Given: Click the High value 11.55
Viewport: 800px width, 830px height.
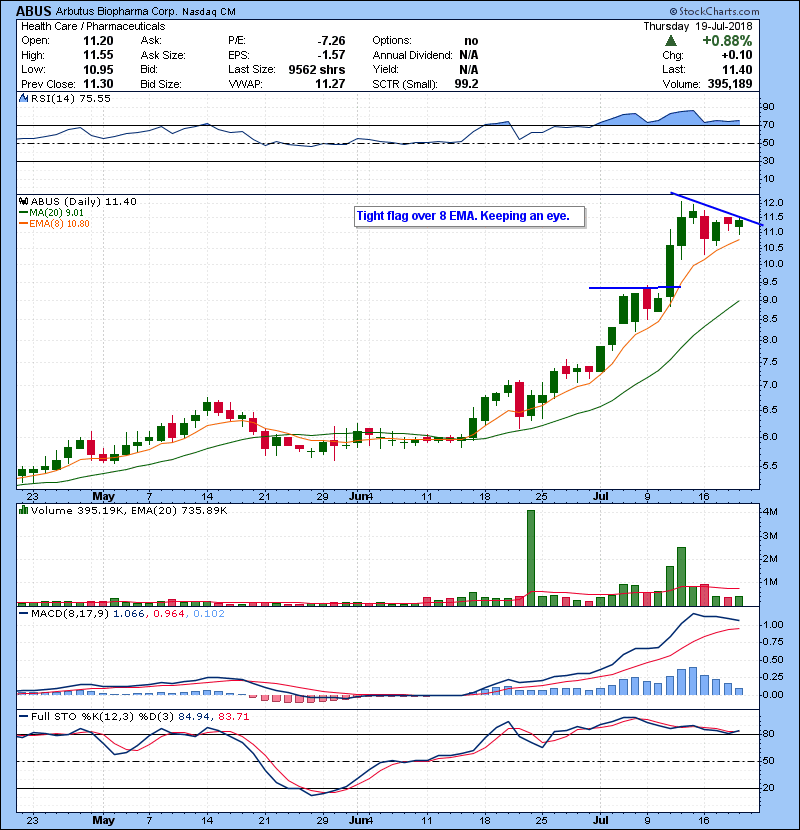Looking at the screenshot, I should point(98,55).
